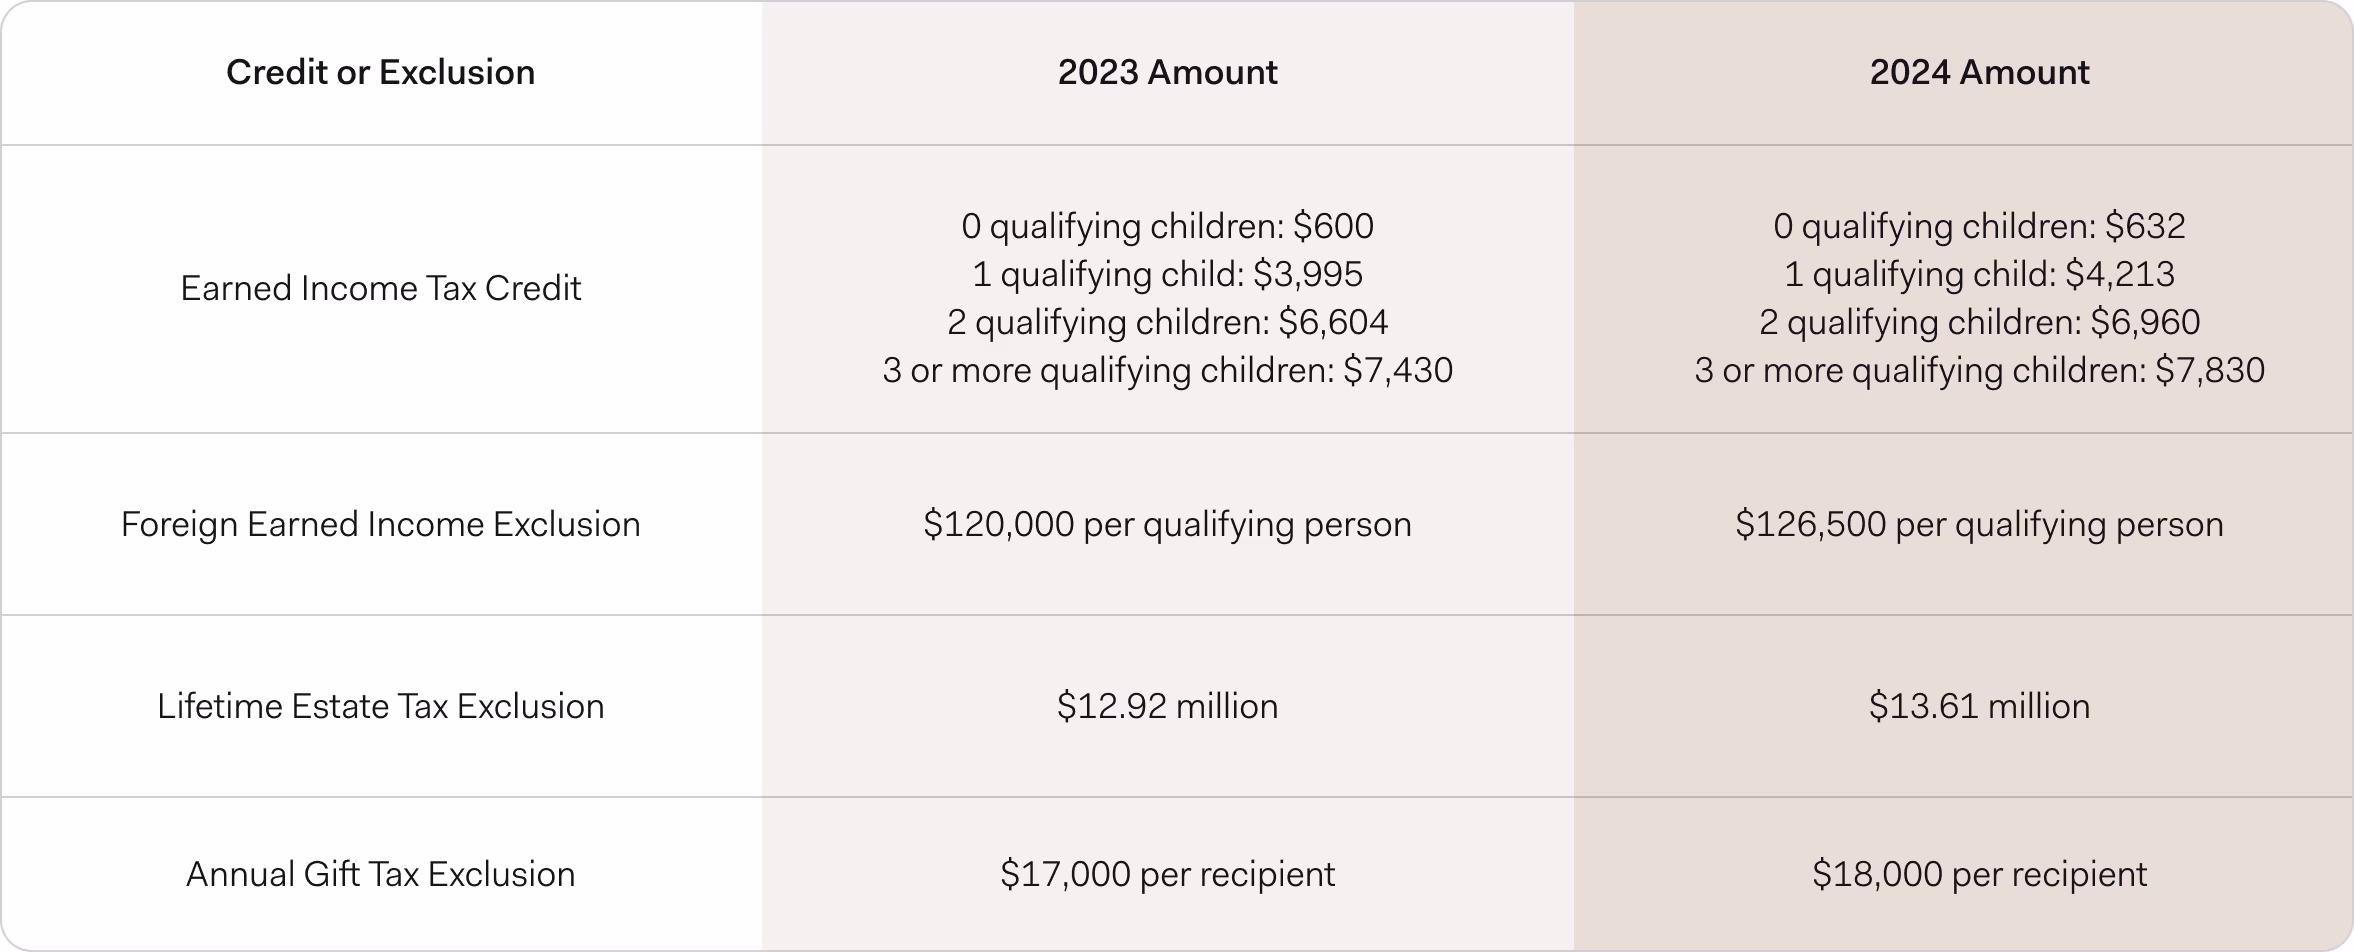Image resolution: width=2354 pixels, height=952 pixels.
Task: Click the Annual Gift Tax Exclusion label
Action: click(380, 874)
